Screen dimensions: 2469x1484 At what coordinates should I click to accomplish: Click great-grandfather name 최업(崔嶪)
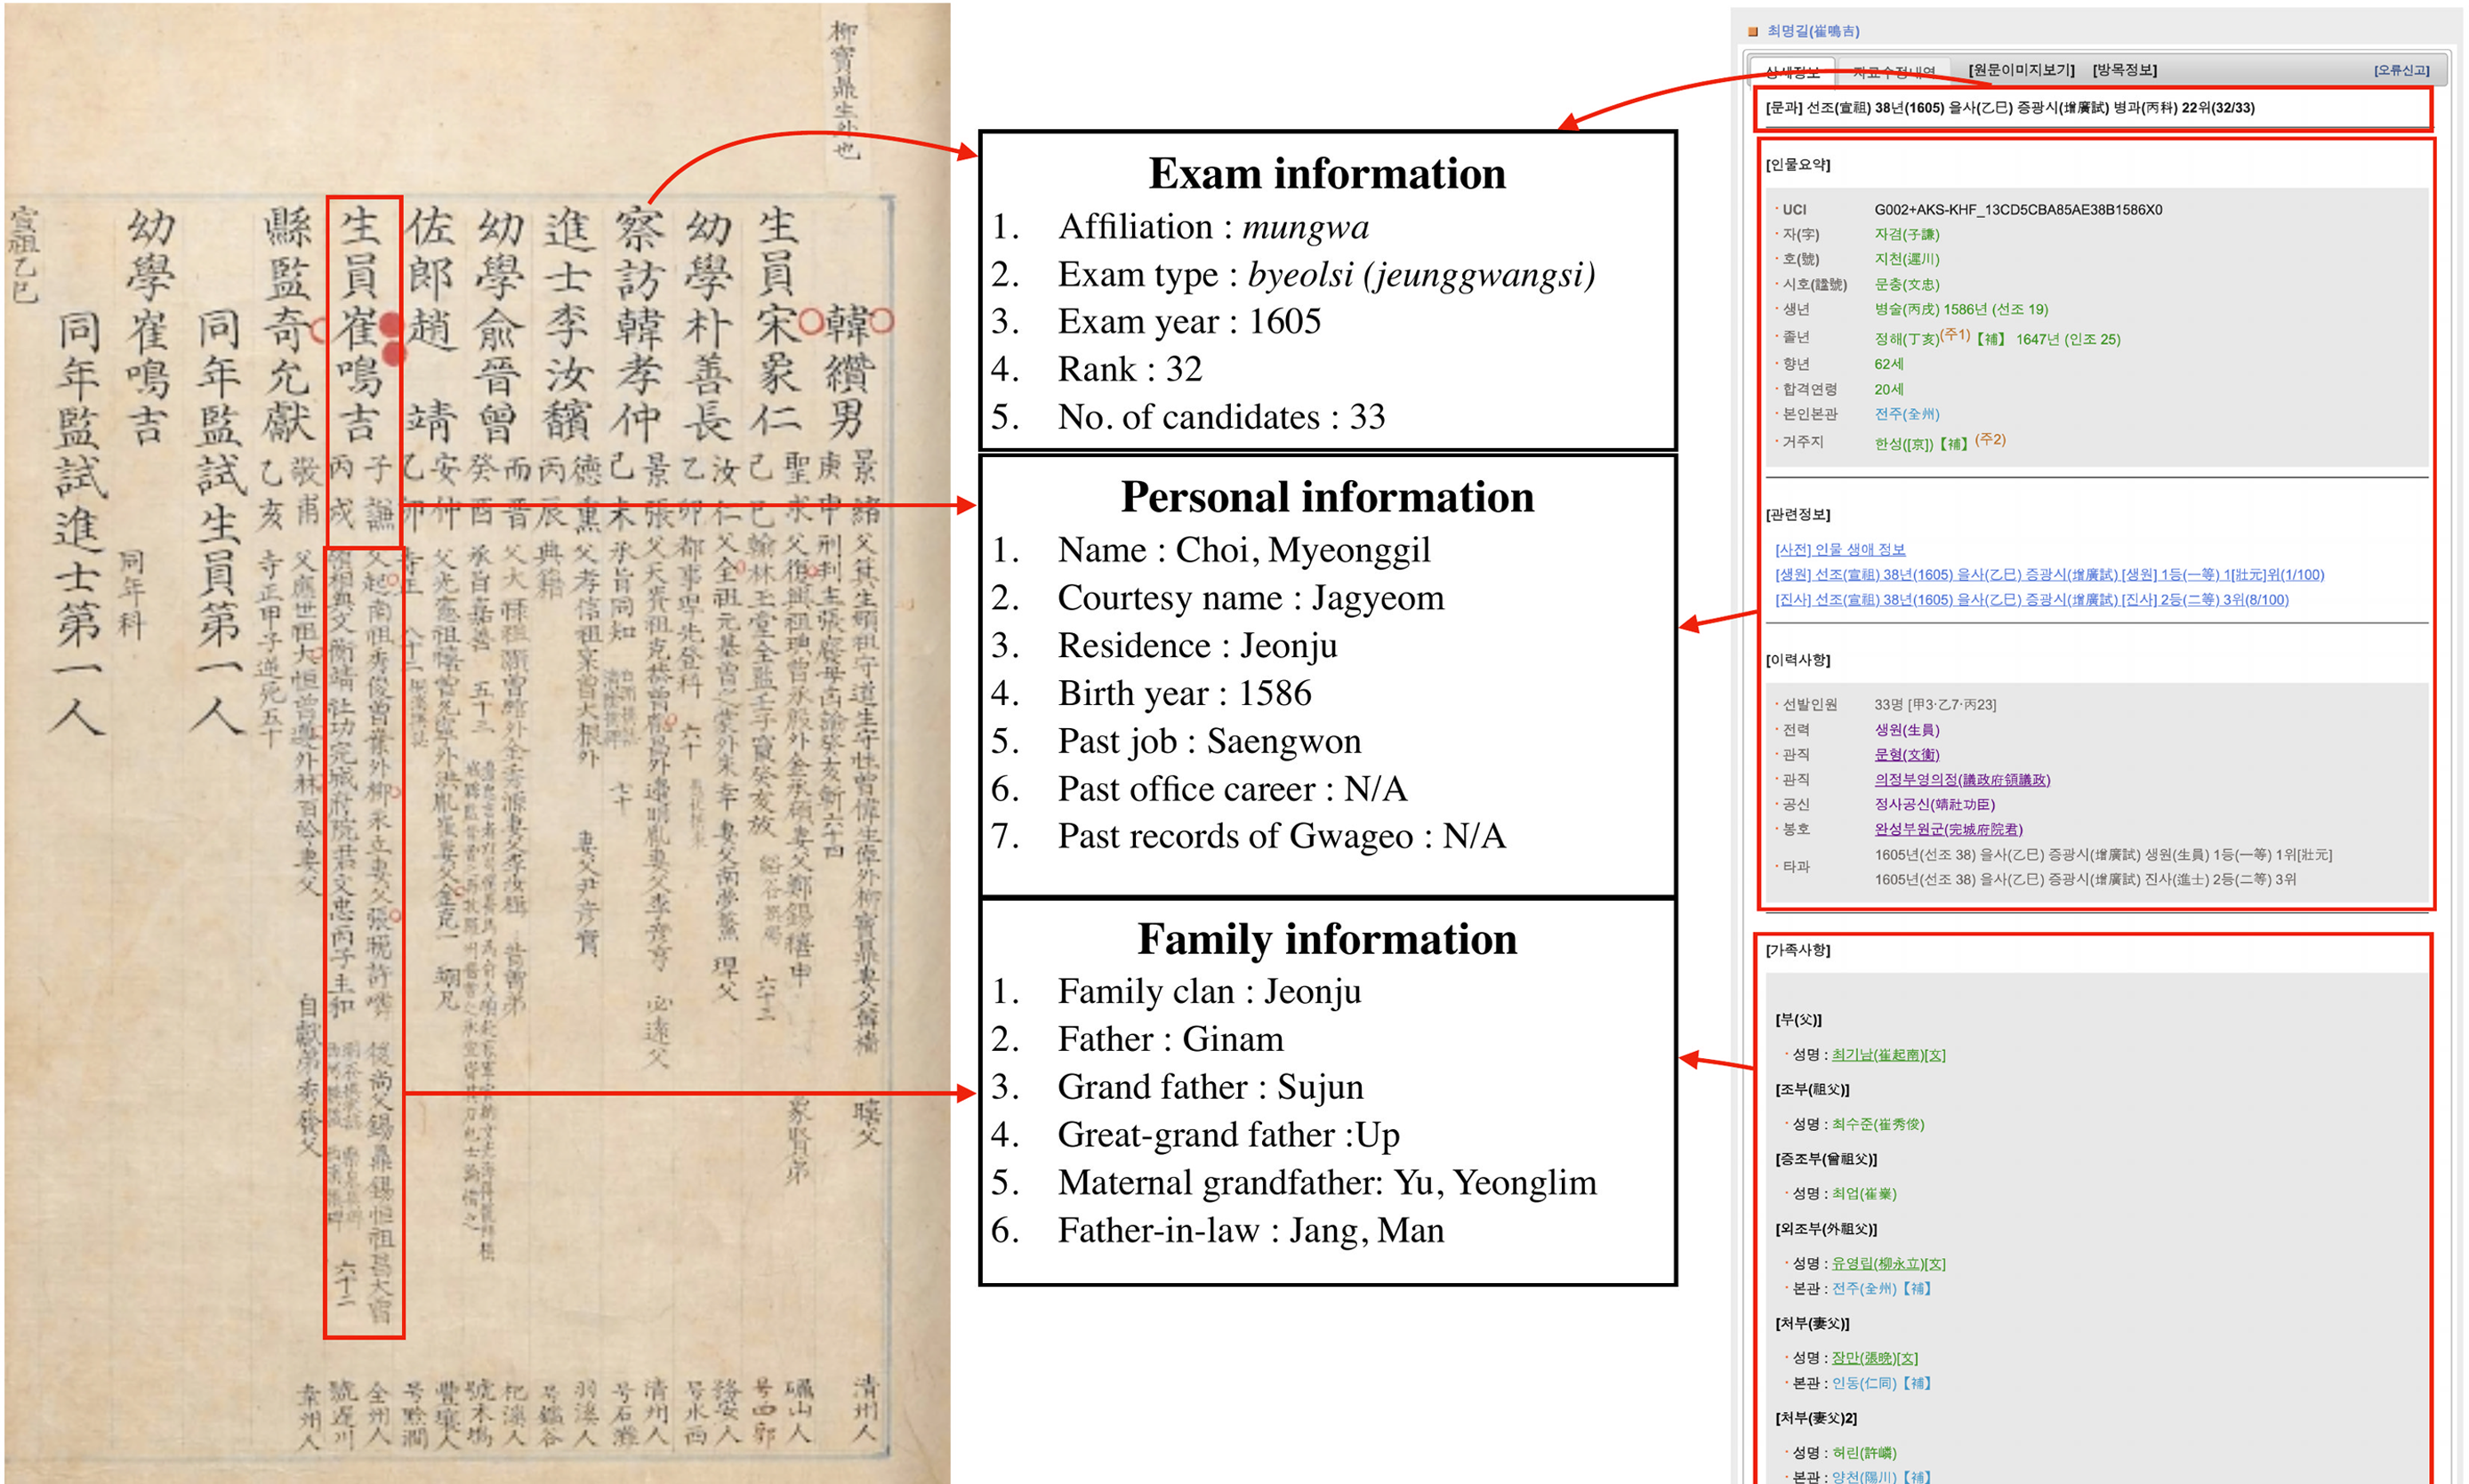point(1862,1193)
